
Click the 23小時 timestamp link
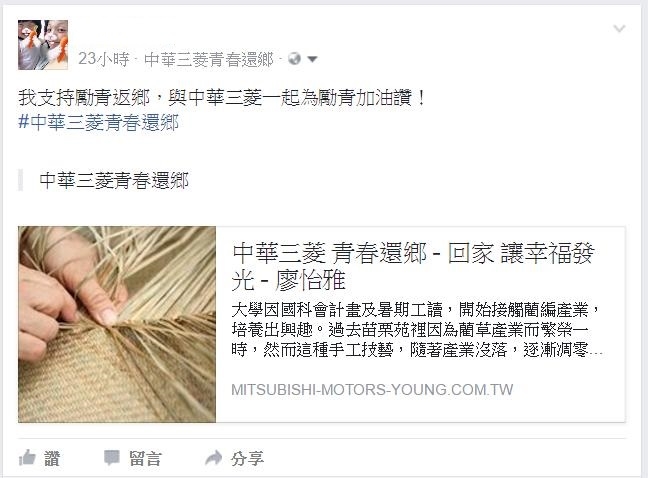pos(104,59)
